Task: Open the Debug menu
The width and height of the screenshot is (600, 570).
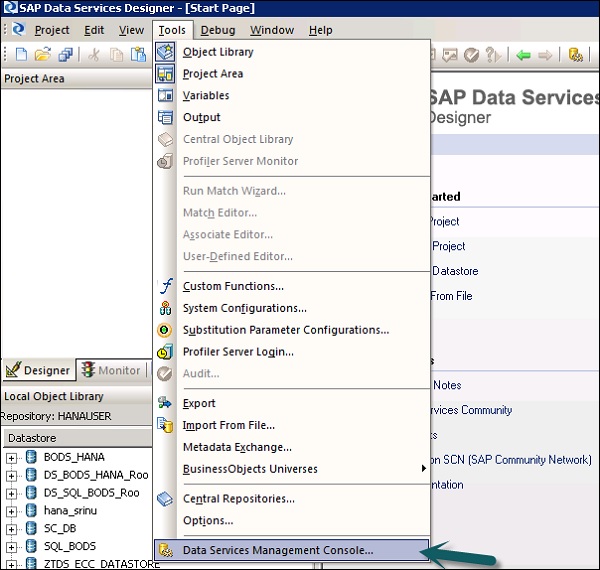Action: click(x=218, y=30)
